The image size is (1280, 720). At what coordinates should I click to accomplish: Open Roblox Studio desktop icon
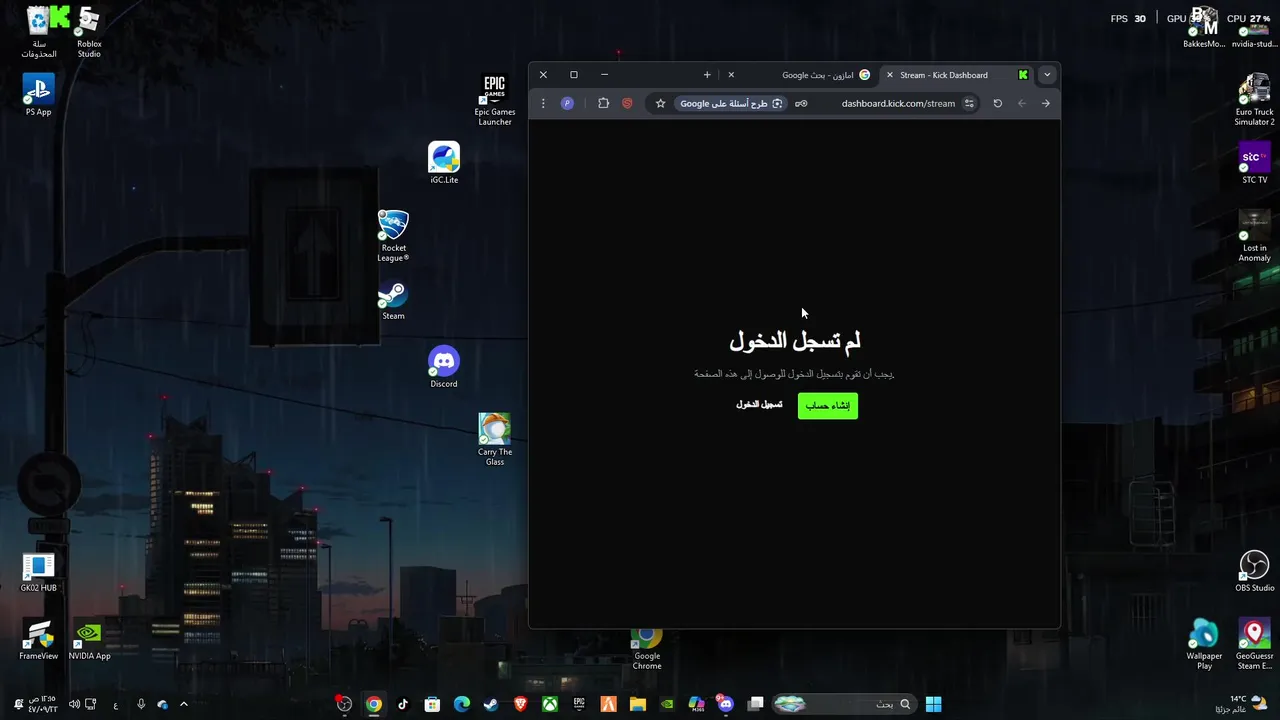click(x=89, y=32)
